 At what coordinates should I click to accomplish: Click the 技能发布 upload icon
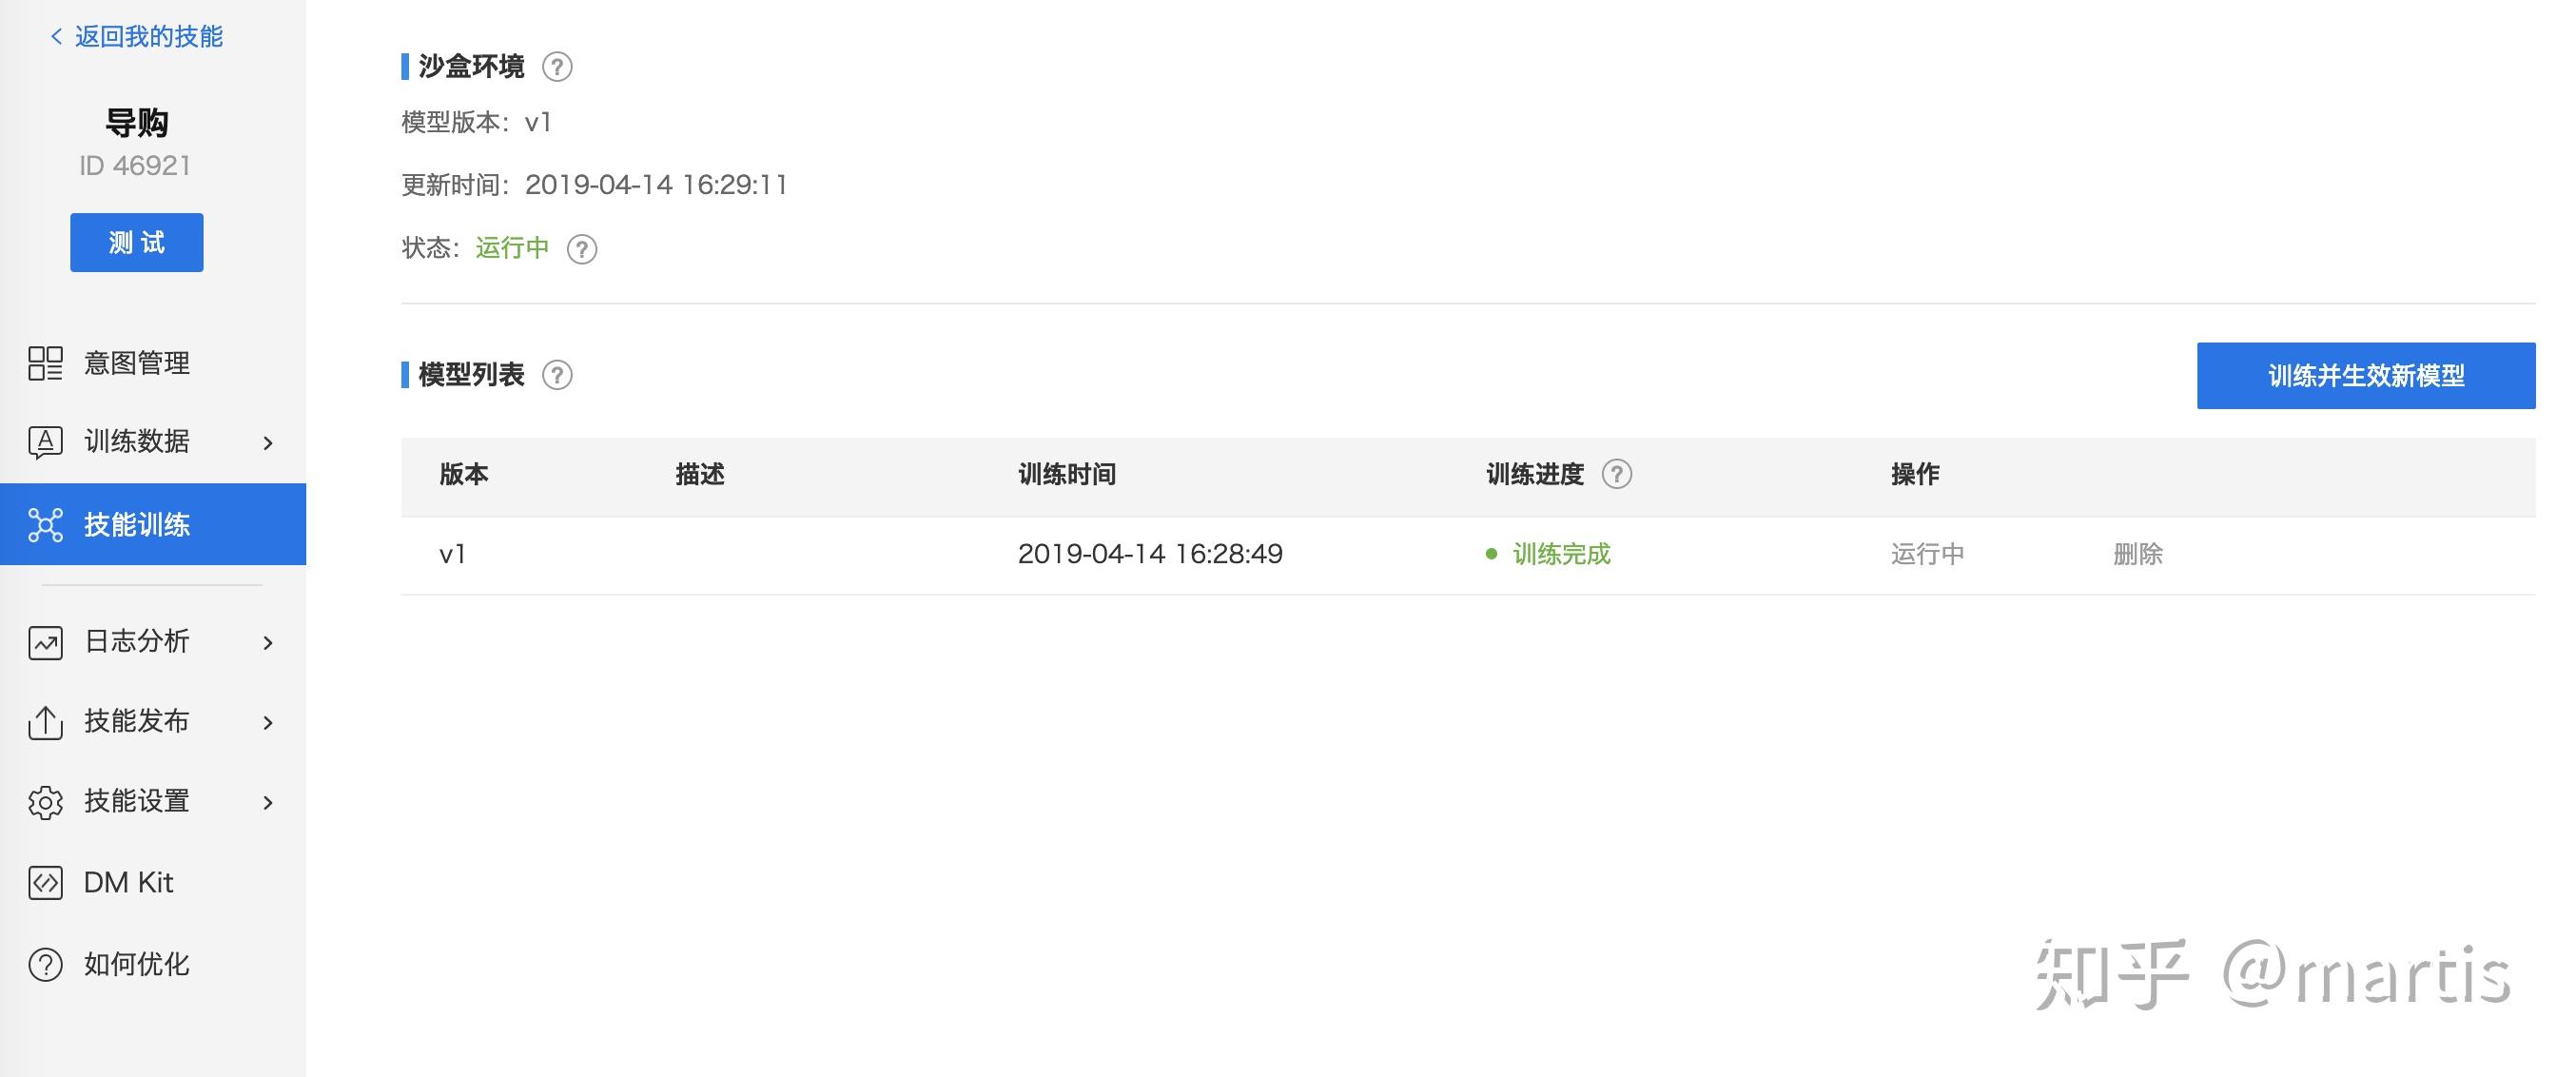click(x=45, y=722)
